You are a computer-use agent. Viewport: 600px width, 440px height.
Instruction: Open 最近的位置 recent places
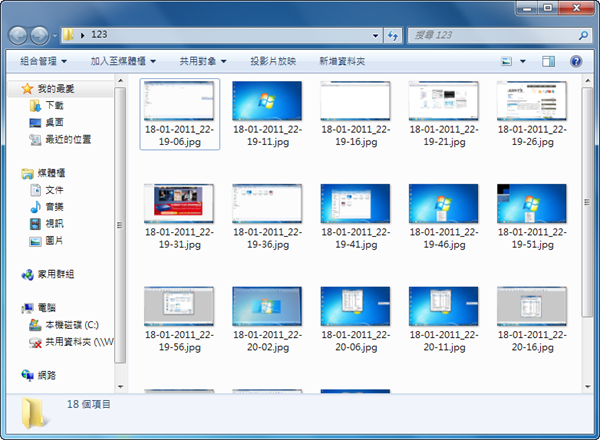click(60, 139)
